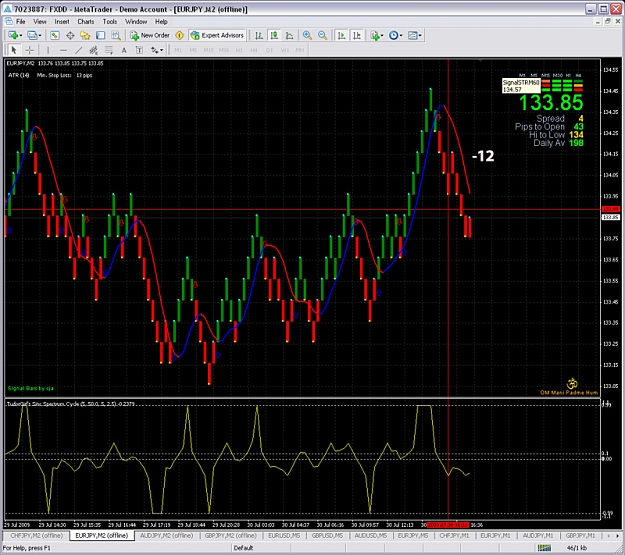Switch to Bar Chart display
This screenshot has width=625, height=555.
click(x=259, y=35)
